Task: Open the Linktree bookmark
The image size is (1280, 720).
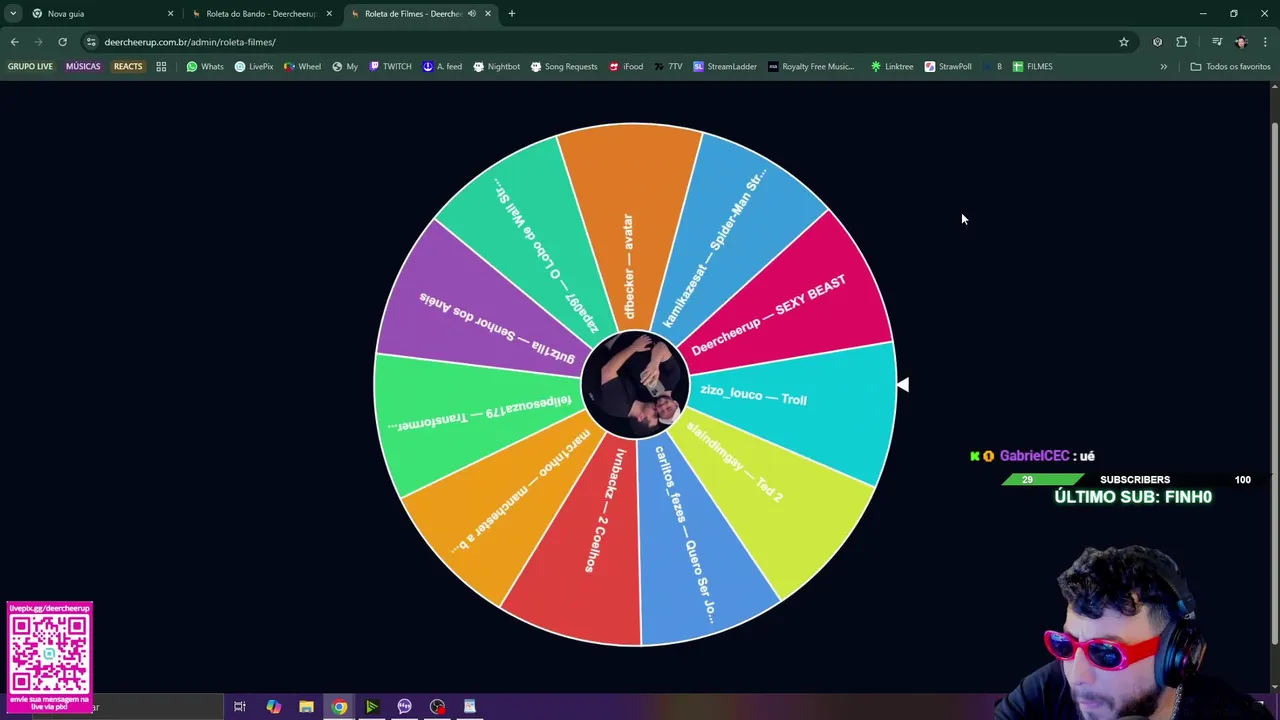Action: [891, 67]
